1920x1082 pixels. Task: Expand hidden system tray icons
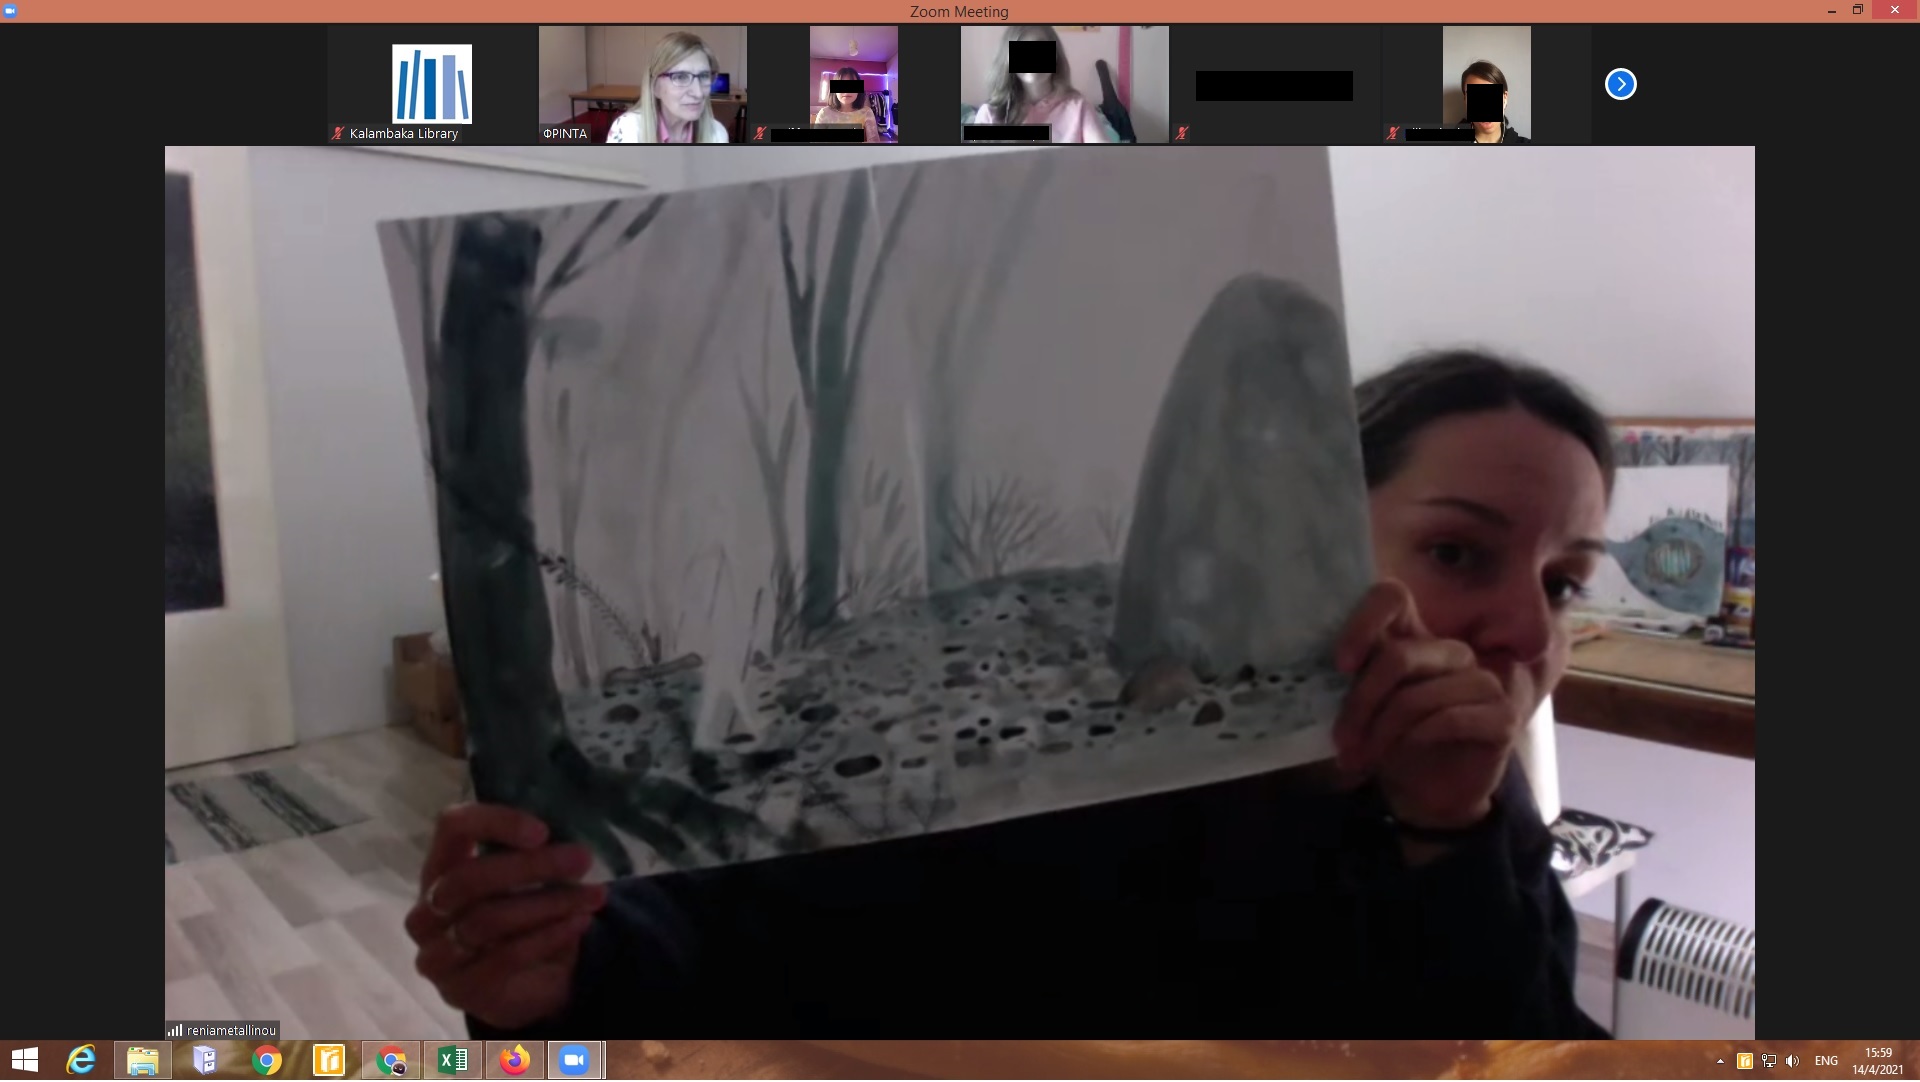pyautogui.click(x=1720, y=1062)
